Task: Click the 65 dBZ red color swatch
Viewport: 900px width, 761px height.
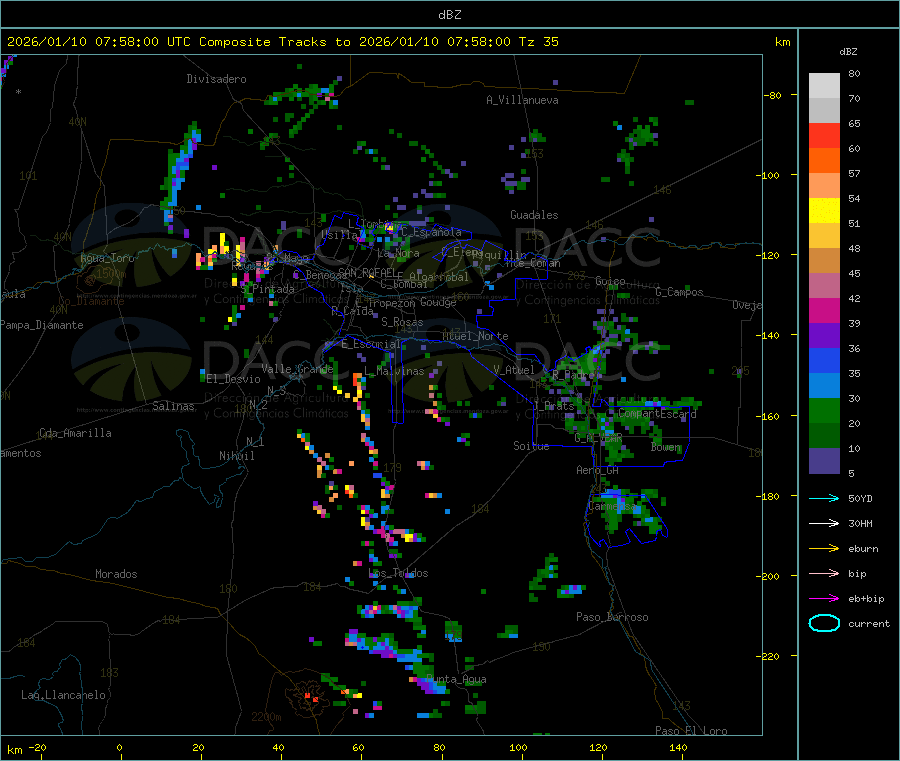Action: point(824,135)
